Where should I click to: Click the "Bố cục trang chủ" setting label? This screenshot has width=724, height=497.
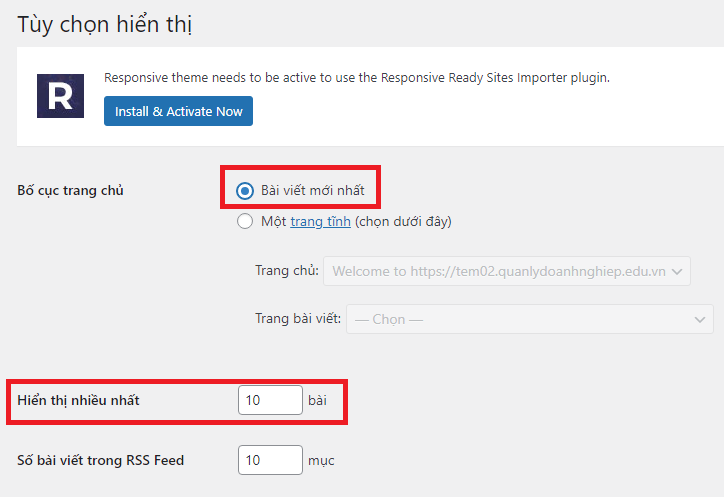[x=71, y=190]
